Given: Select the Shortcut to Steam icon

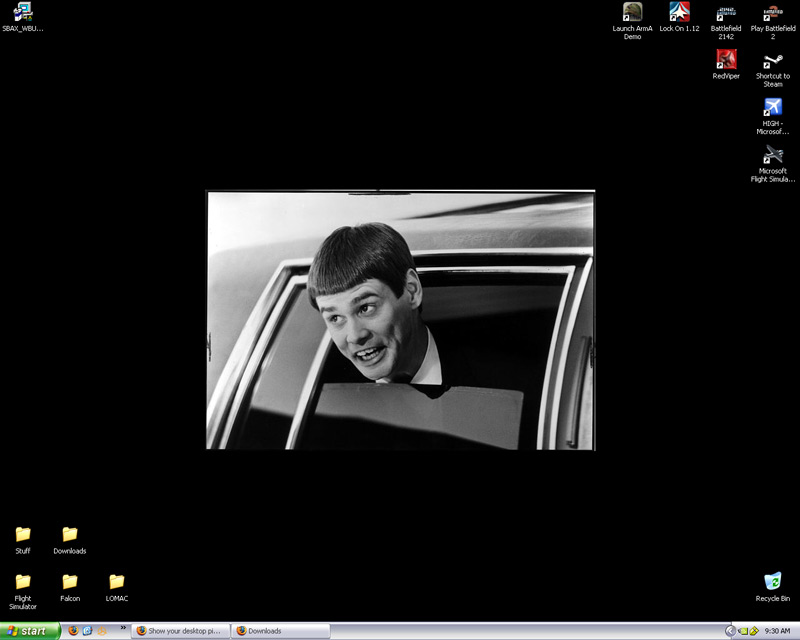Looking at the screenshot, I should (x=773, y=69).
